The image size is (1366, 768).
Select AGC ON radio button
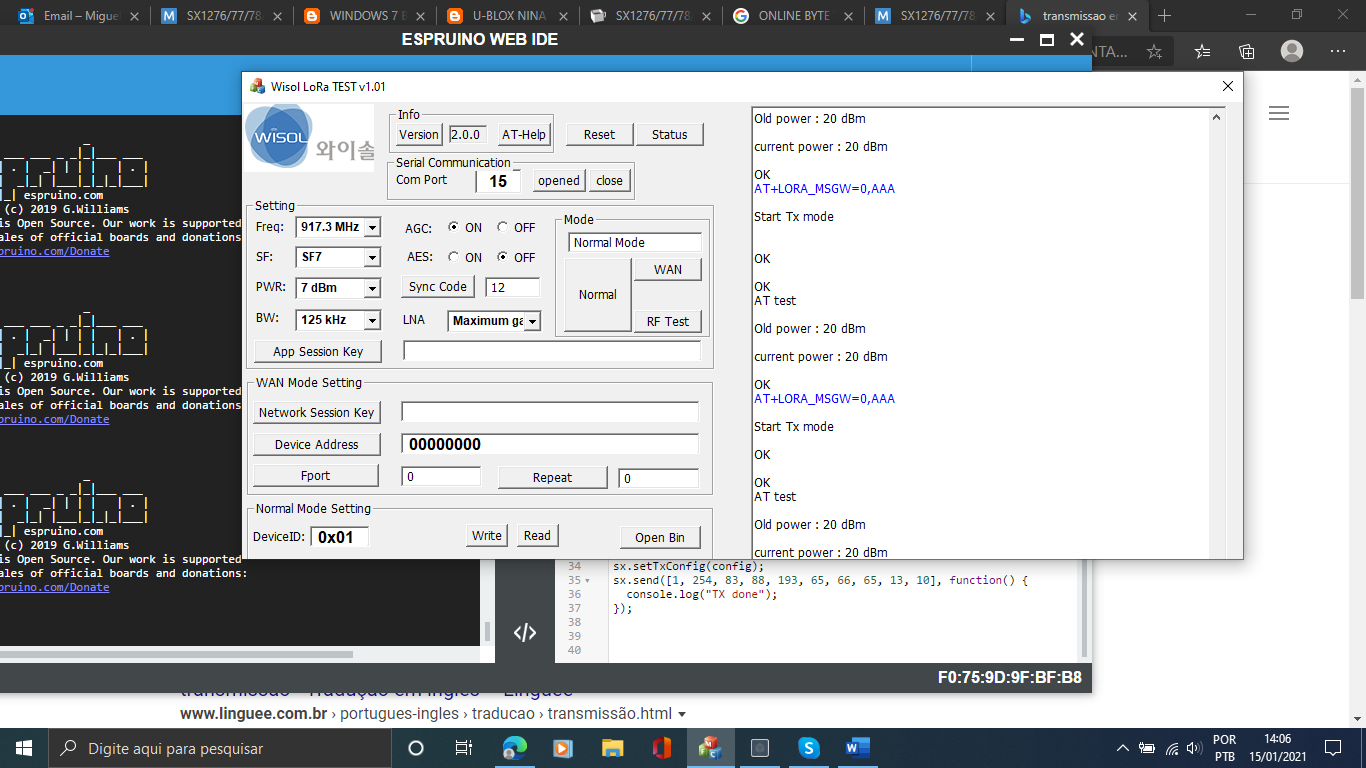pyautogui.click(x=454, y=228)
